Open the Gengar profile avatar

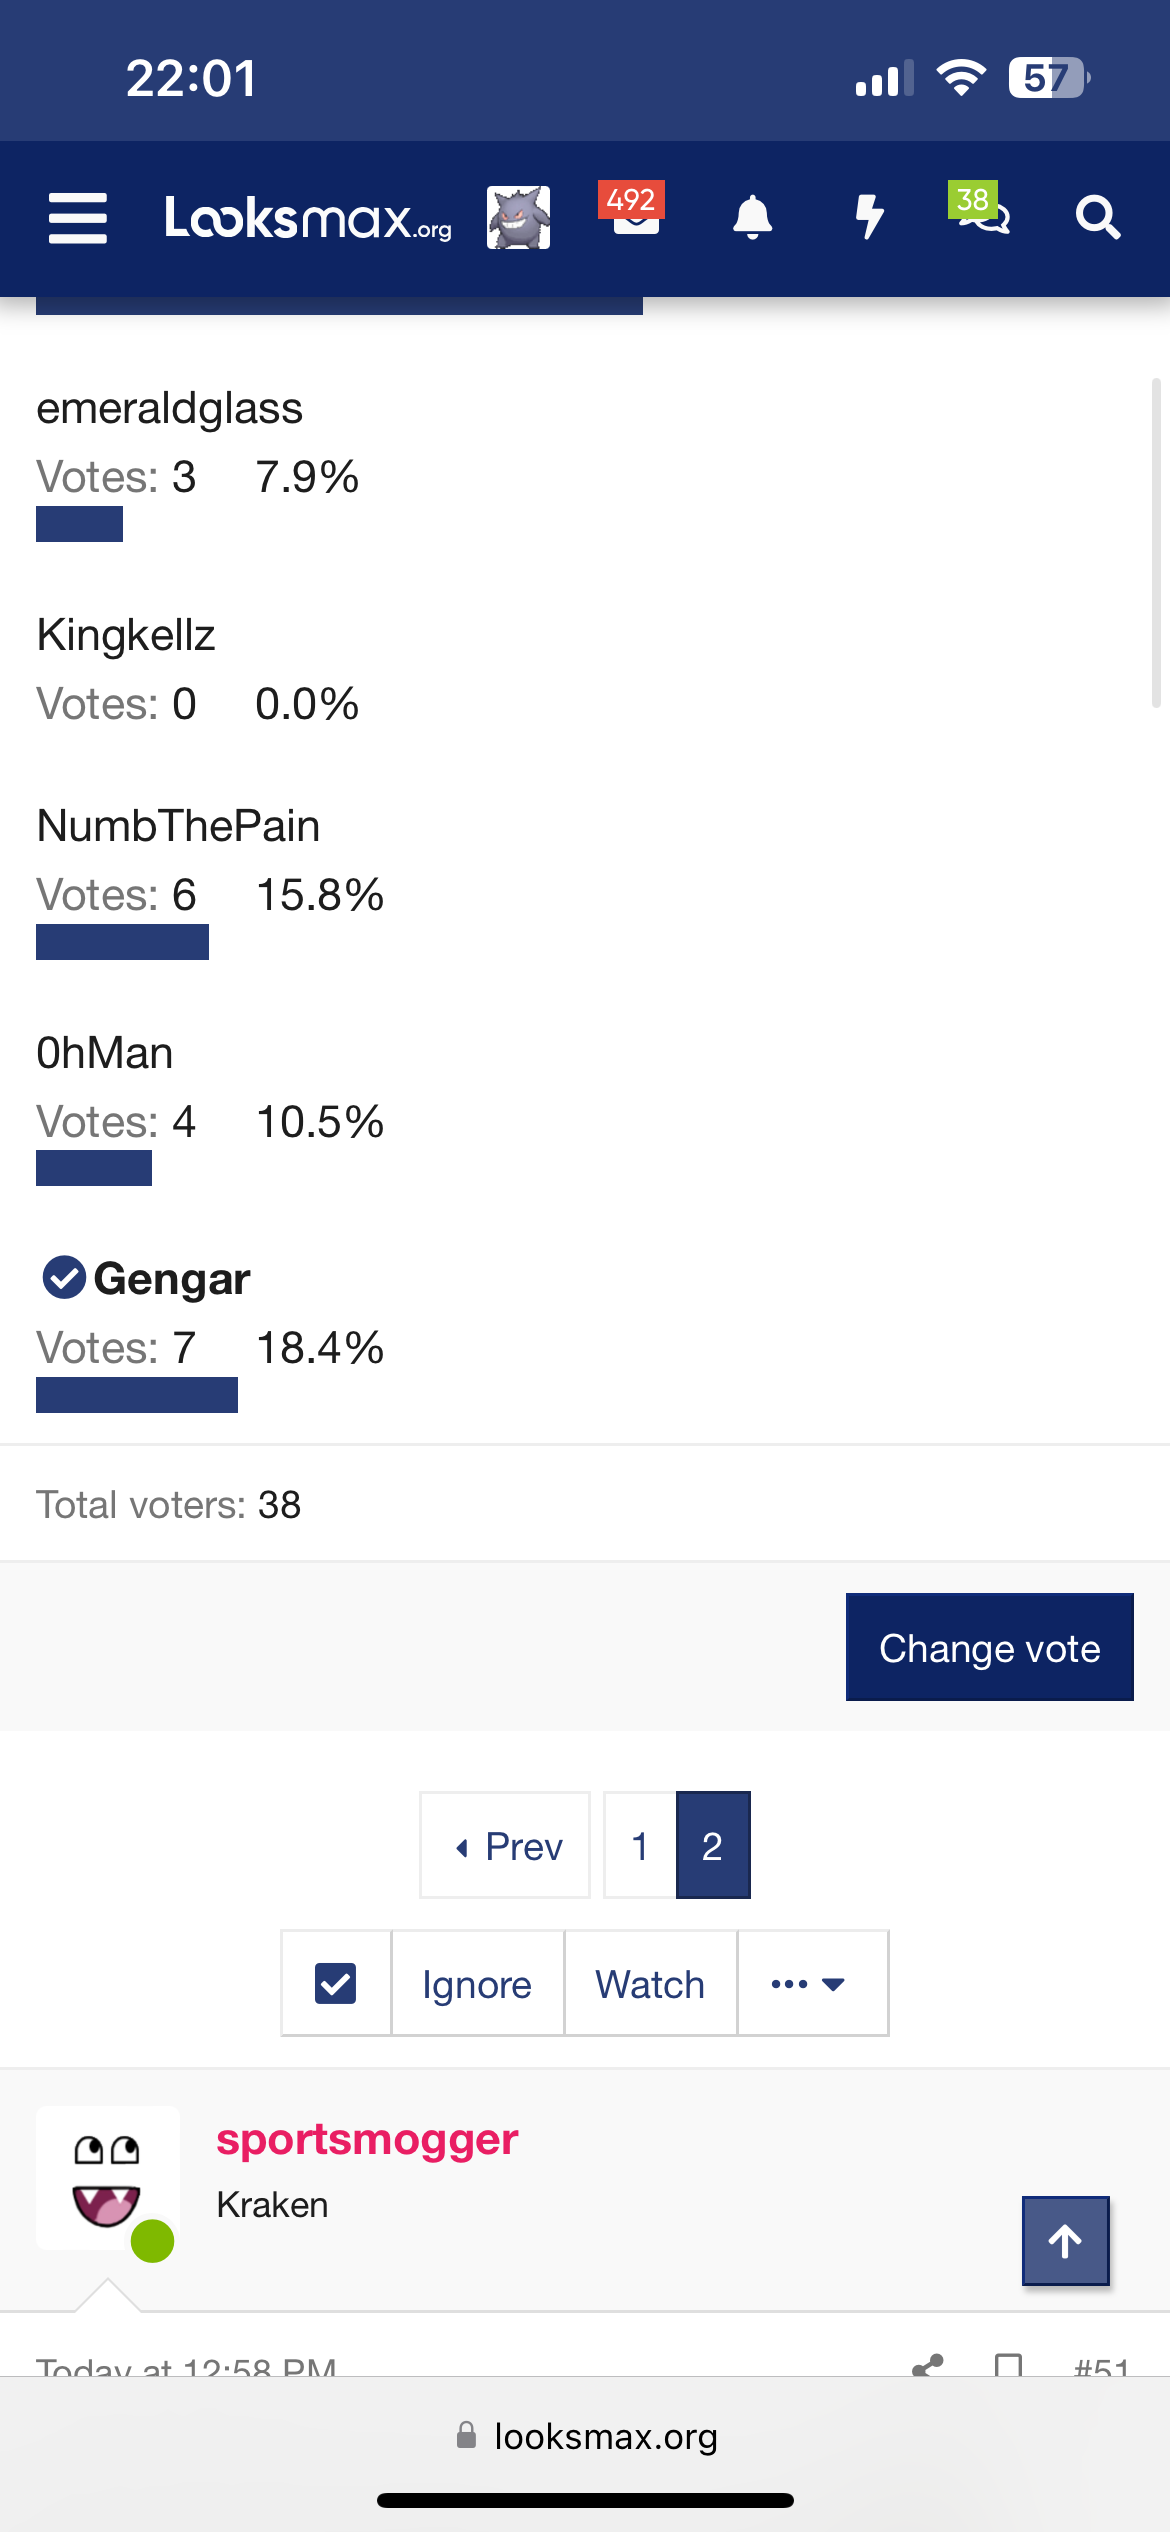pos(518,217)
